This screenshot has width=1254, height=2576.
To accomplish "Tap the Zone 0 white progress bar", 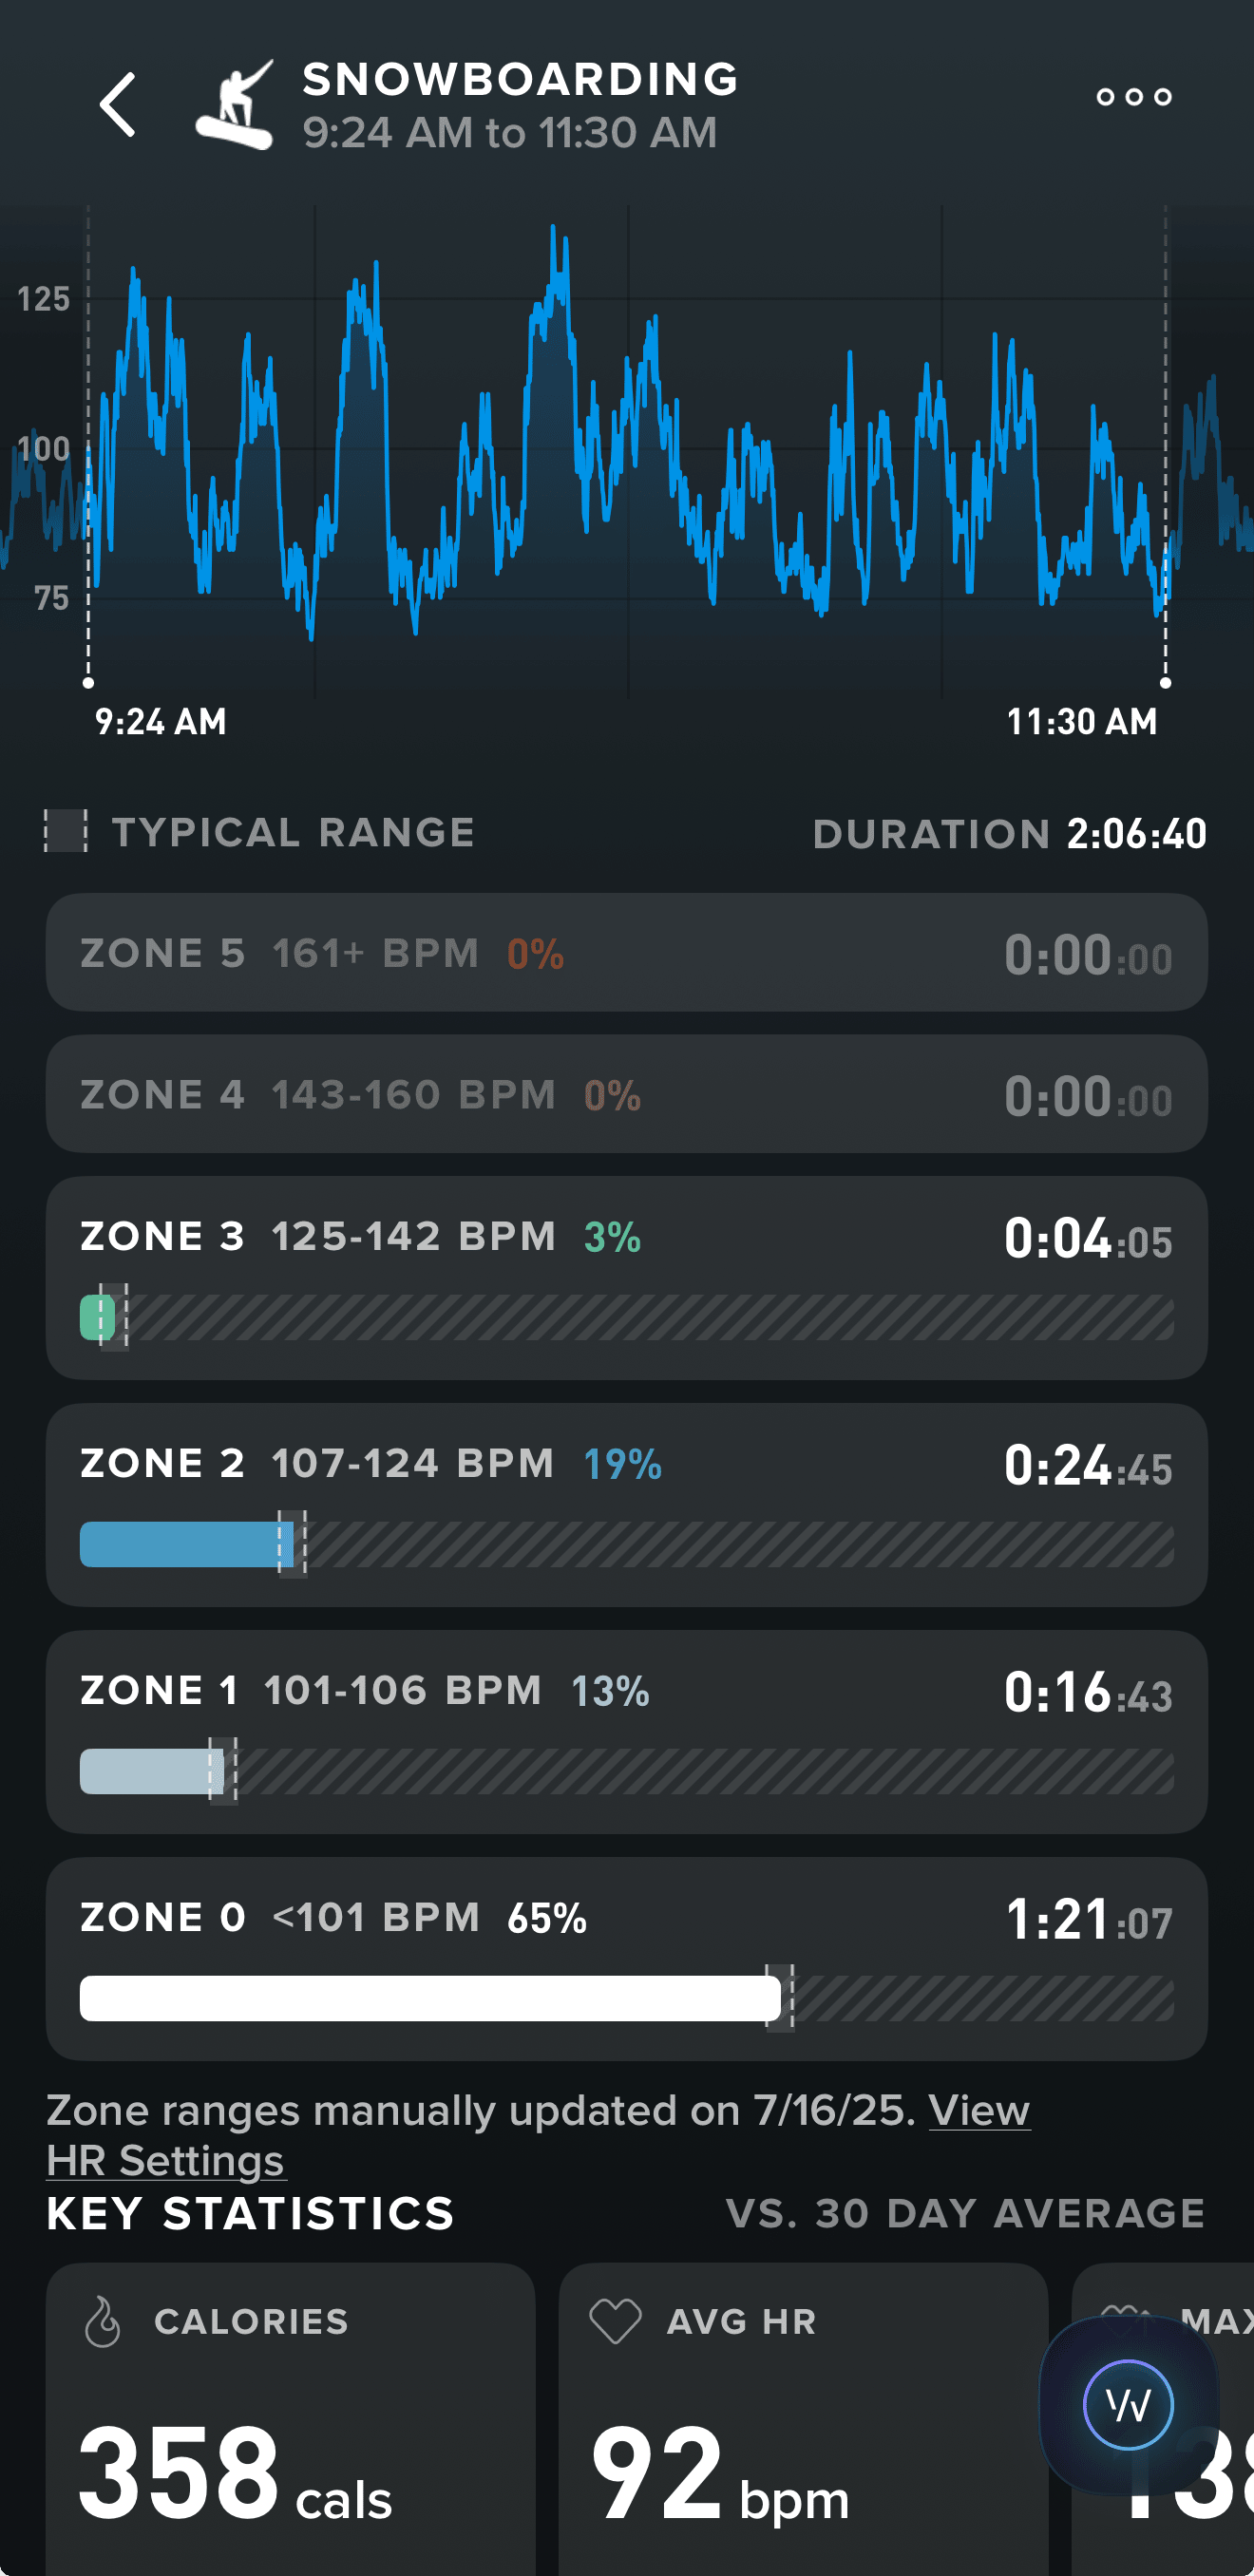I will click(430, 1998).
